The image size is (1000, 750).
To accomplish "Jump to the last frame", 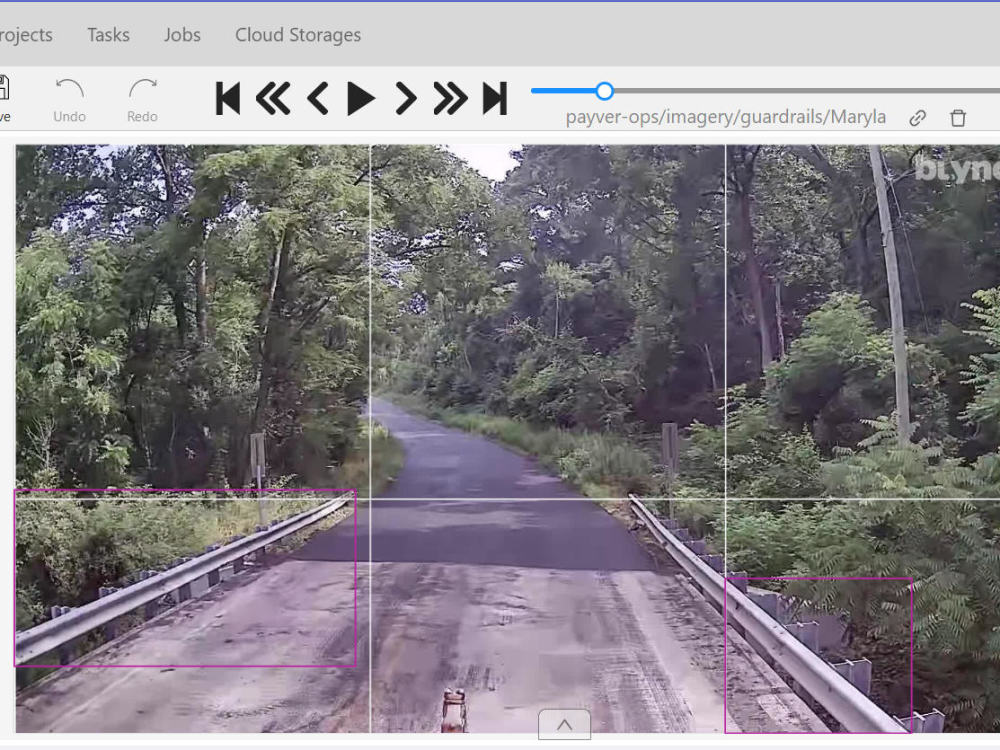I will (495, 98).
